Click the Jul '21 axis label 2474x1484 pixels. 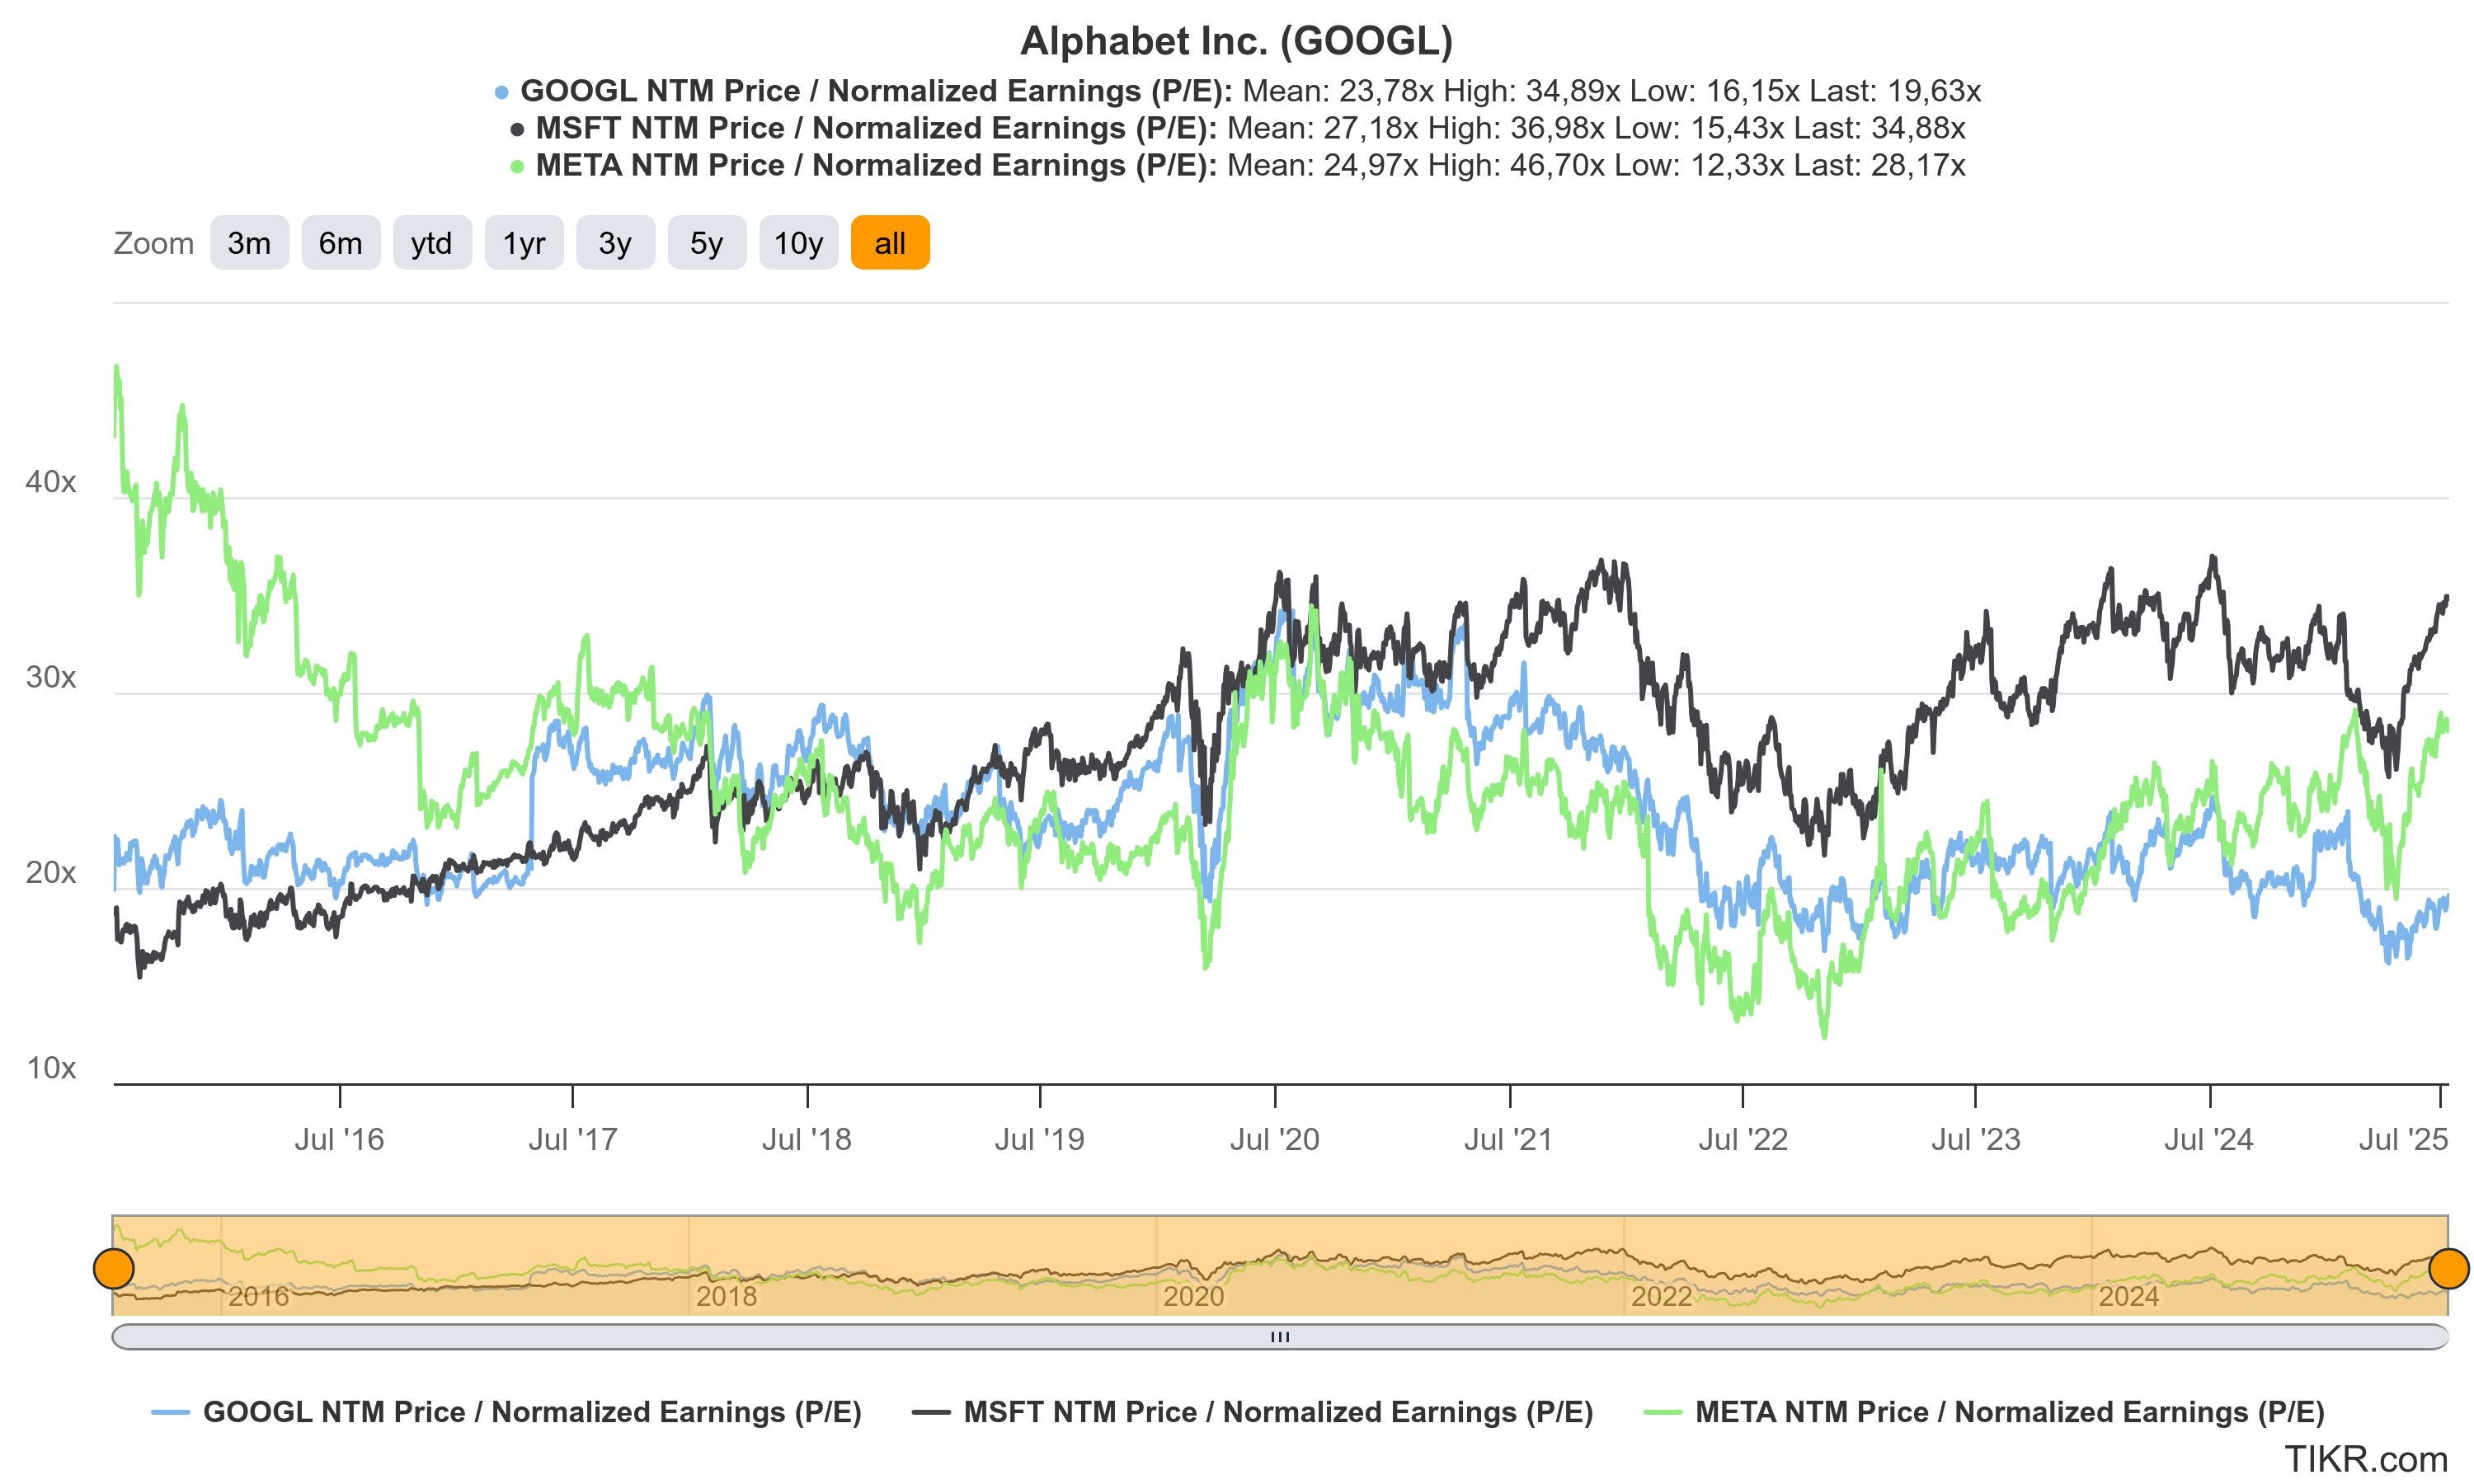(1509, 1139)
